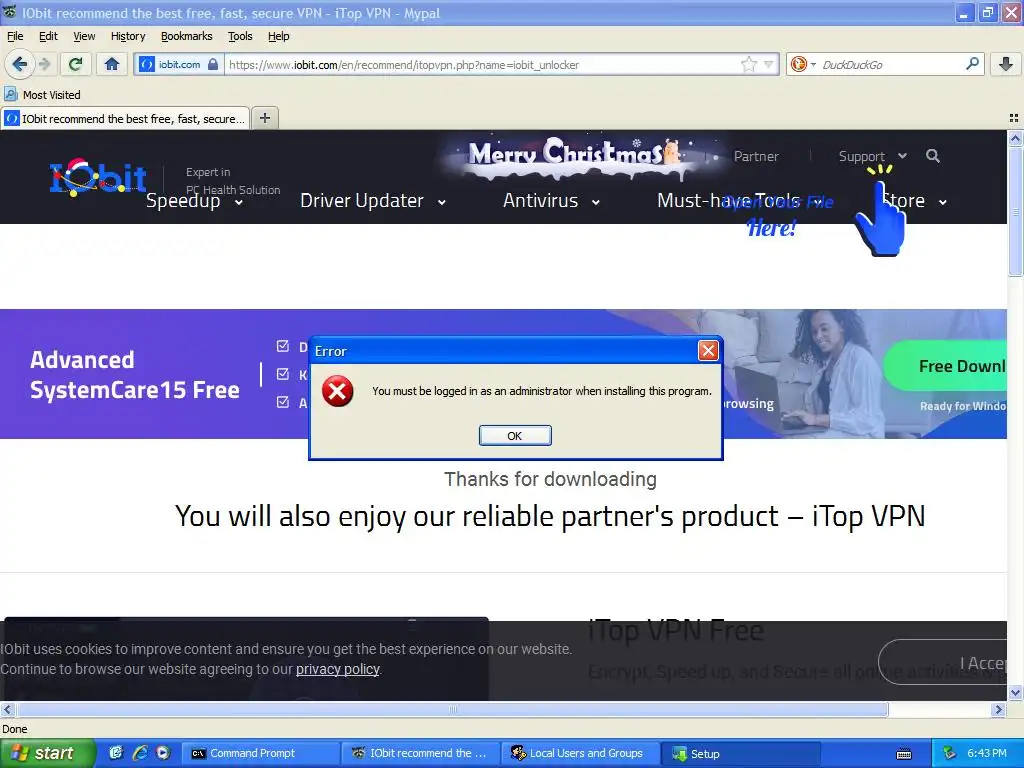Image resolution: width=1024 pixels, height=768 pixels.
Task: Click the tray icon beside the clock
Action: (x=950, y=753)
